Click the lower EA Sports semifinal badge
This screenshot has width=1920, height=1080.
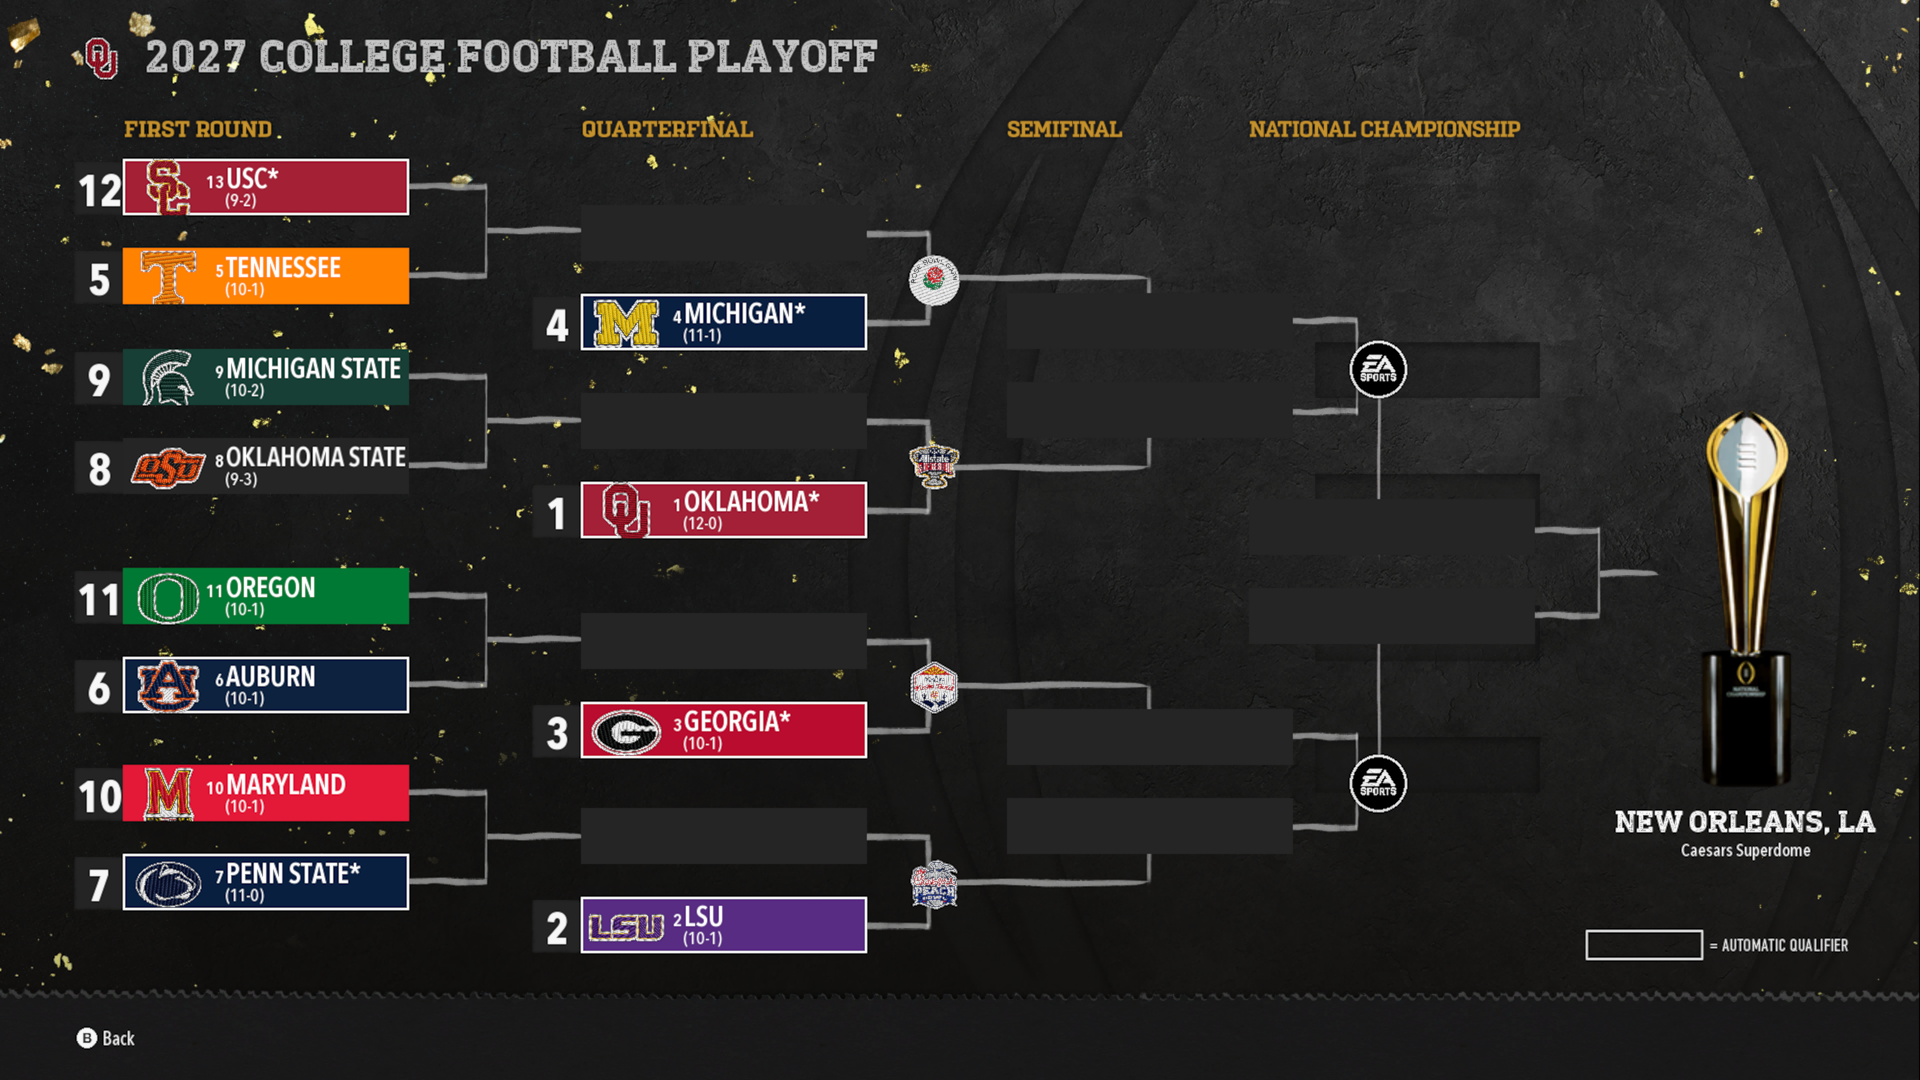pos(1378,784)
